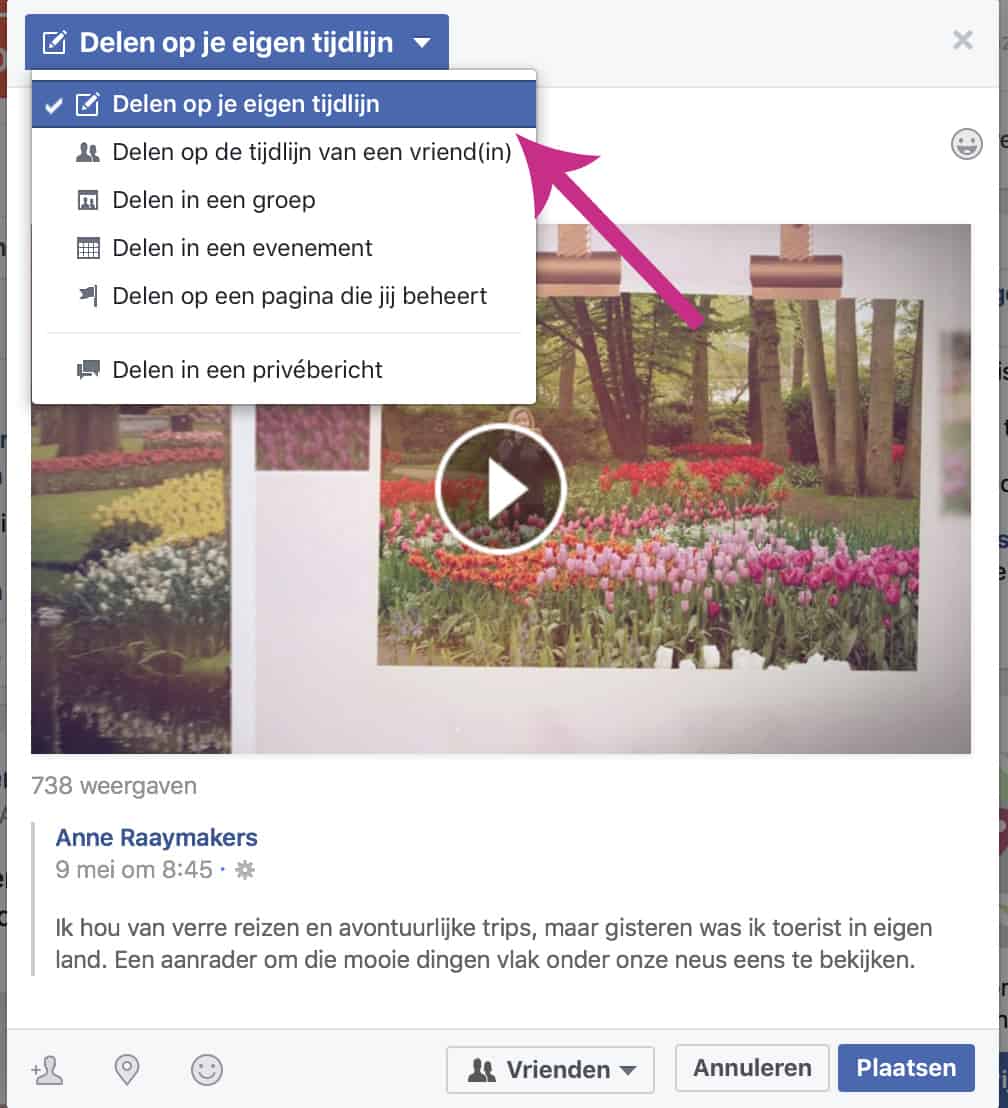Image resolution: width=1008 pixels, height=1108 pixels.
Task: Play the tulip garden video
Action: tap(500, 488)
